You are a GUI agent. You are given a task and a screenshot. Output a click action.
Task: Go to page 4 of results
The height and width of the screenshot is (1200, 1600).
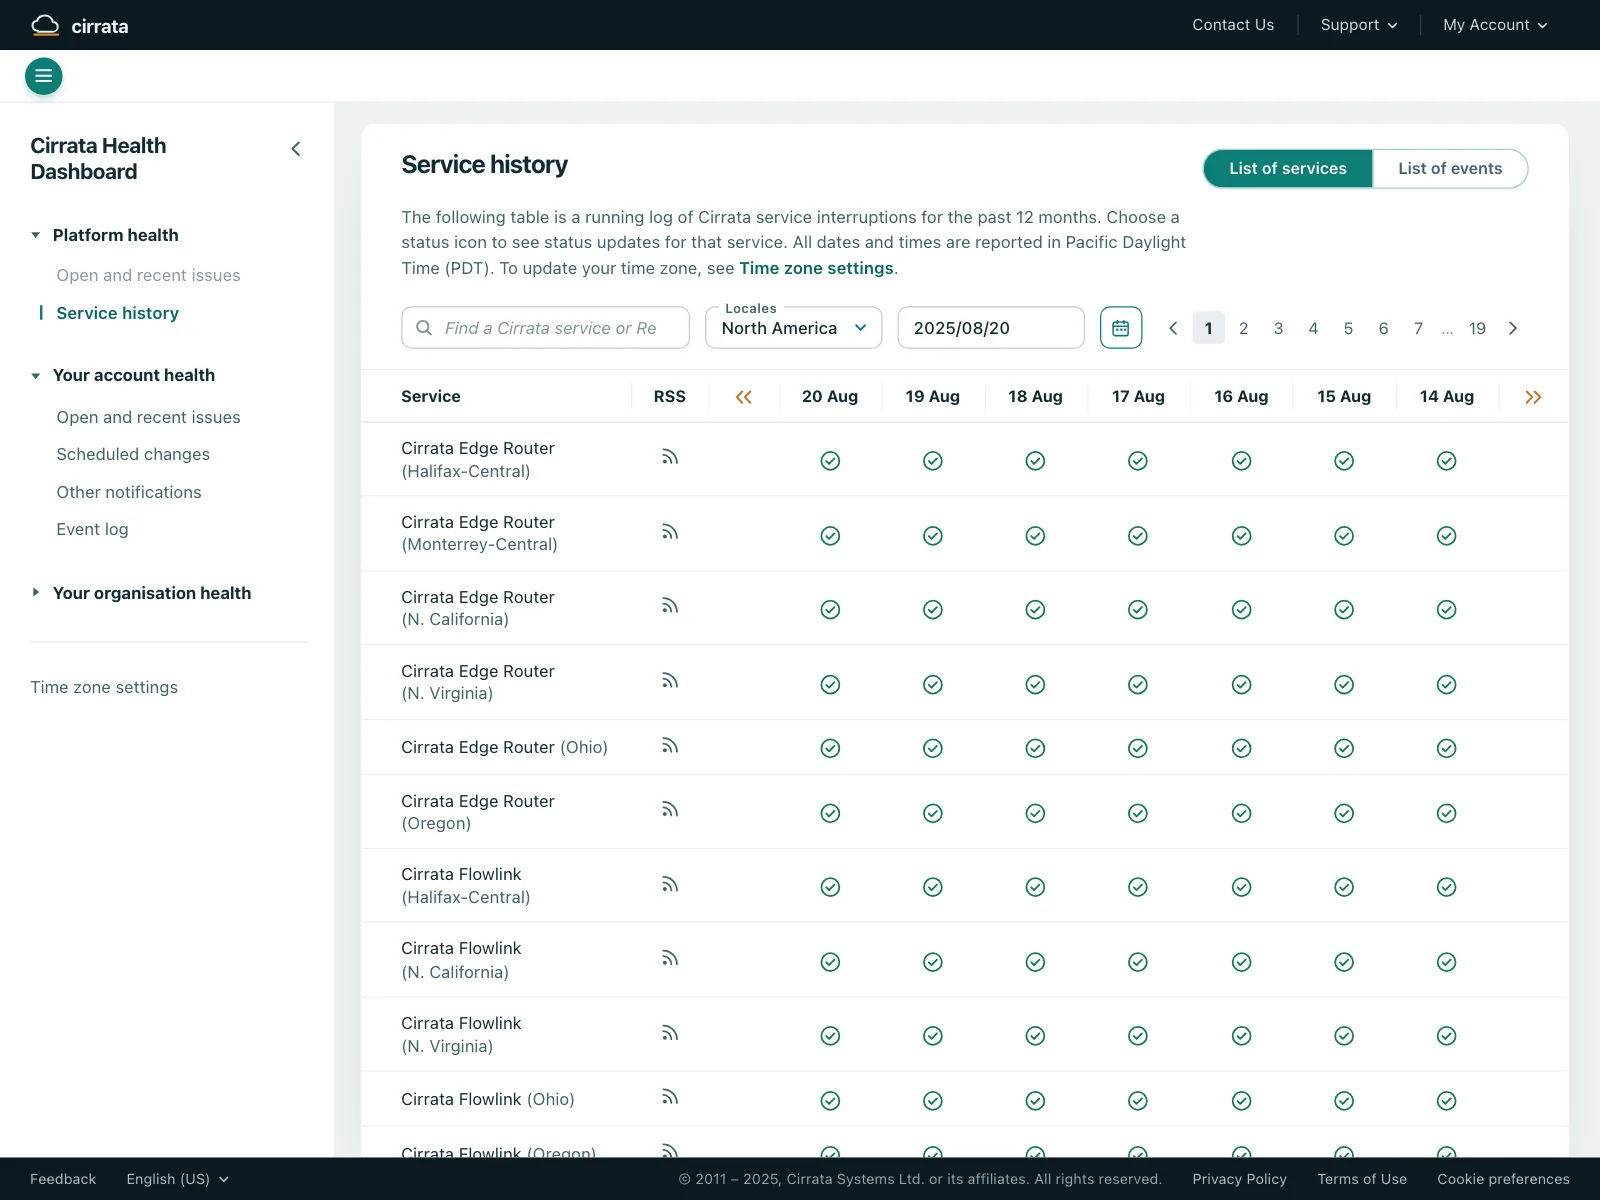click(x=1313, y=328)
